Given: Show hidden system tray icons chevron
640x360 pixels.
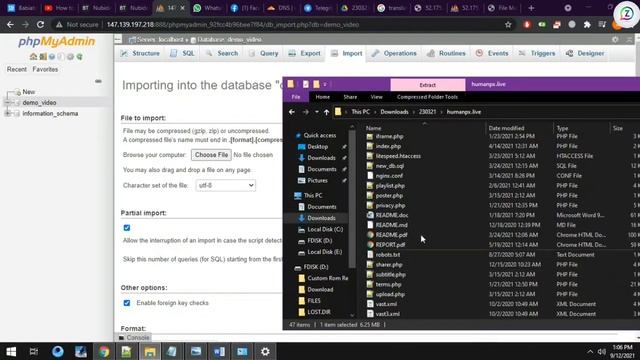Looking at the screenshot, I should point(590,351).
